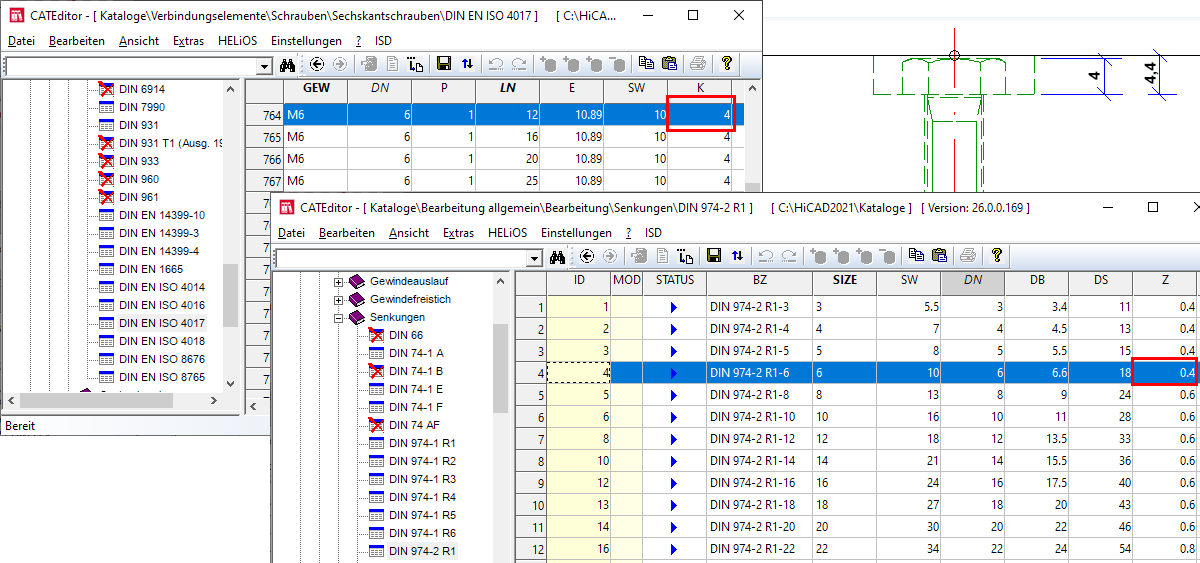Select DIN 974-1 R3 table in tree
Screen dimensions: 1200x563
(x=422, y=480)
